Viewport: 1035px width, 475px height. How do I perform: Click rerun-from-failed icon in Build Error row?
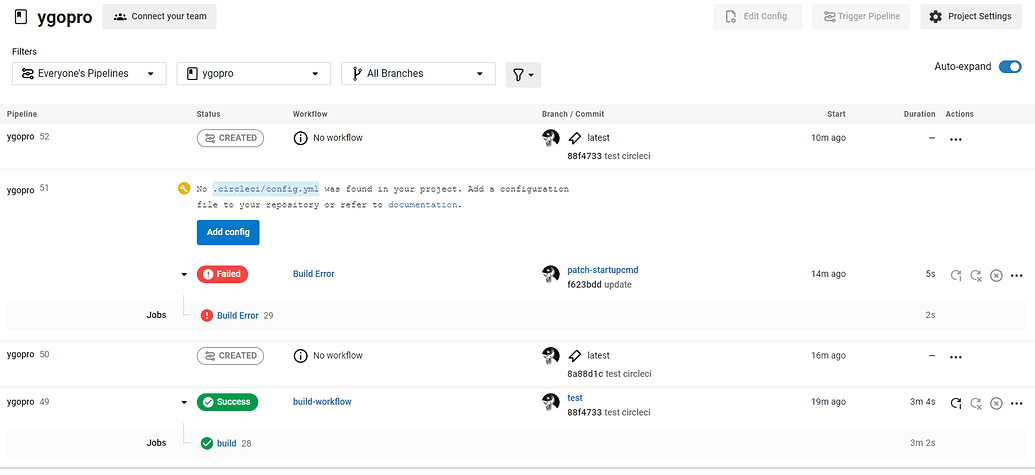(x=976, y=275)
